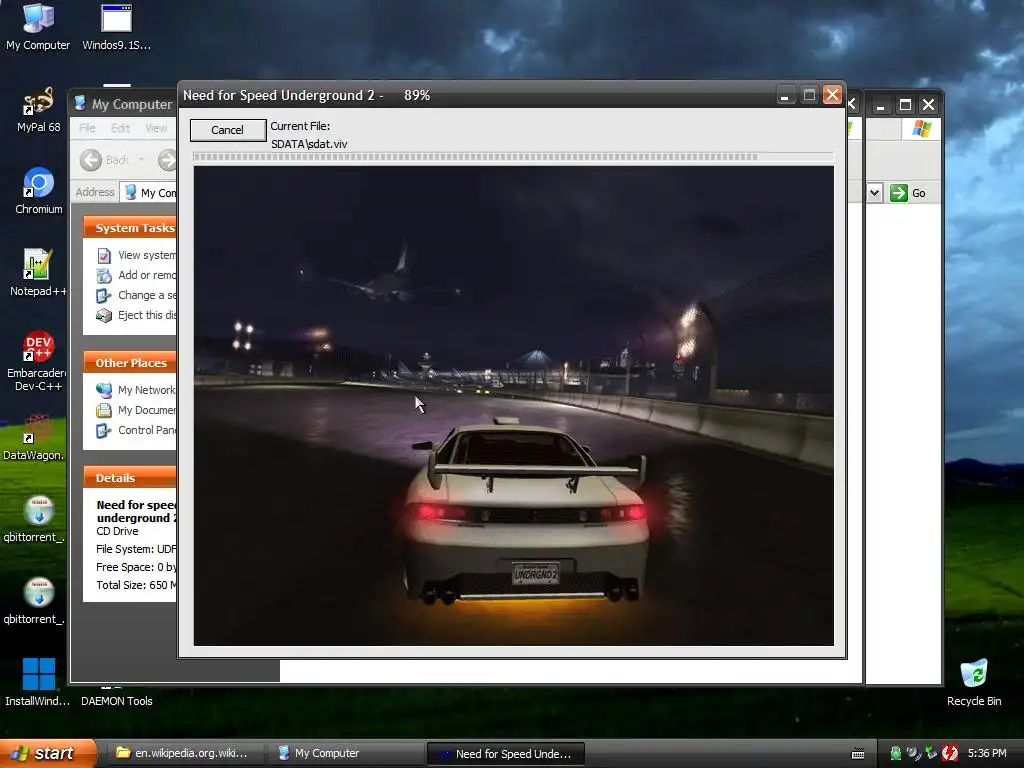1024x768 pixels.
Task: Open InstallWind desktop icon
Action: 37,683
